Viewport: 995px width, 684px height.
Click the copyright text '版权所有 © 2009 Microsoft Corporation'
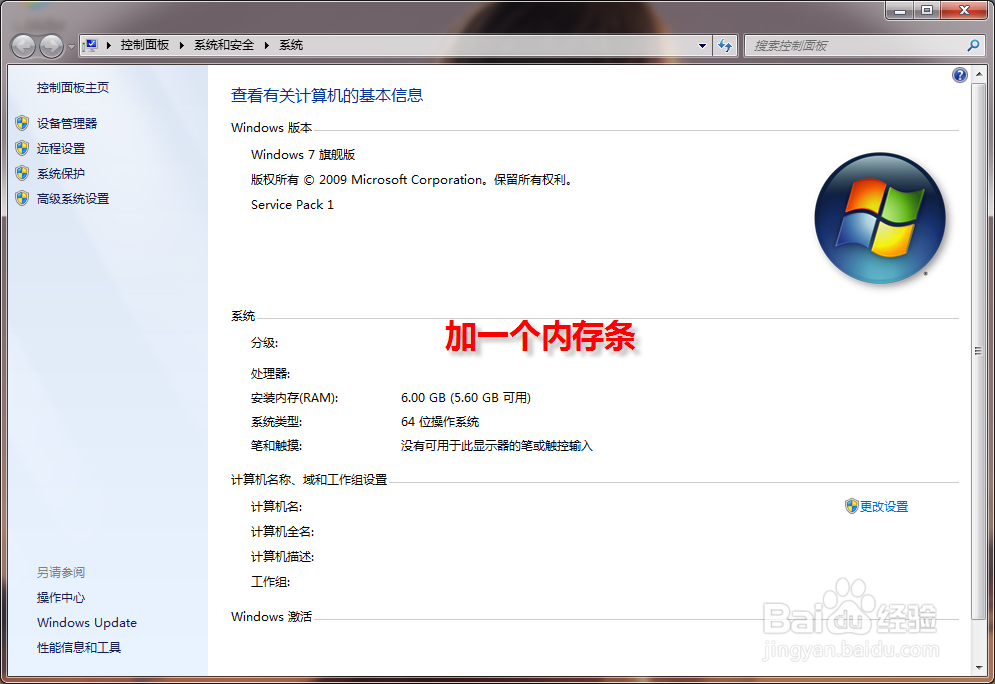[367, 180]
